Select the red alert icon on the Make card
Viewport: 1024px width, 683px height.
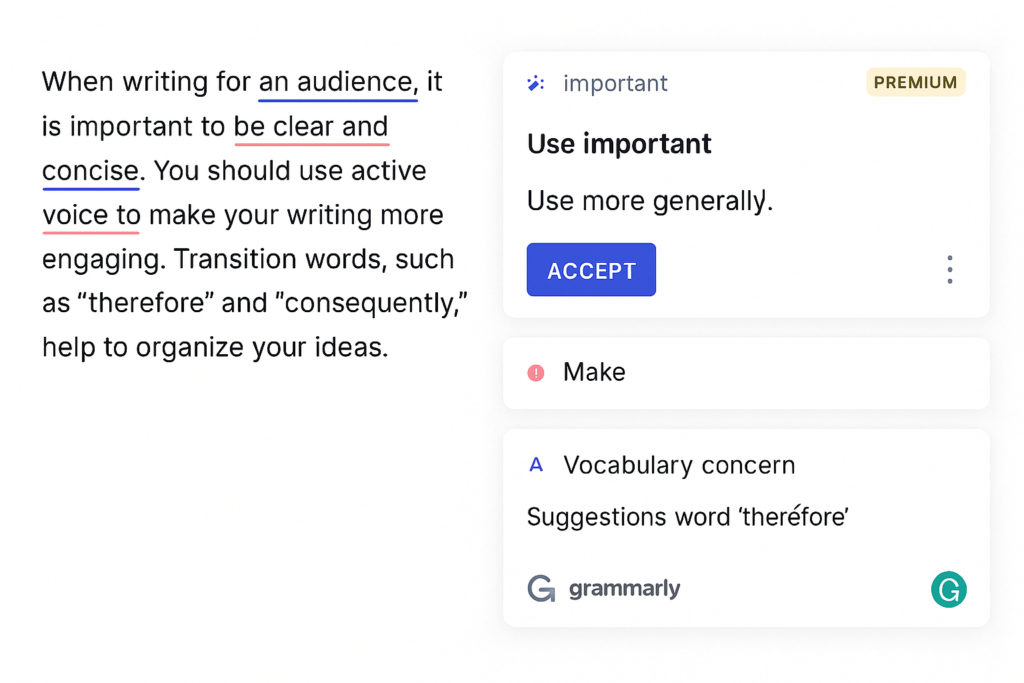(536, 372)
